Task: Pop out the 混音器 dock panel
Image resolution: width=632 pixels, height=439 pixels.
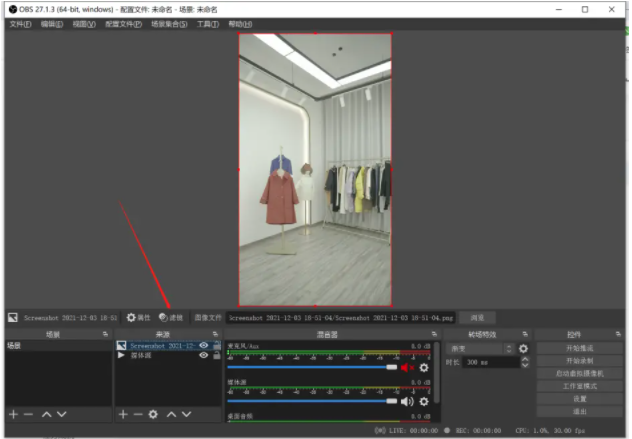Action: point(434,334)
